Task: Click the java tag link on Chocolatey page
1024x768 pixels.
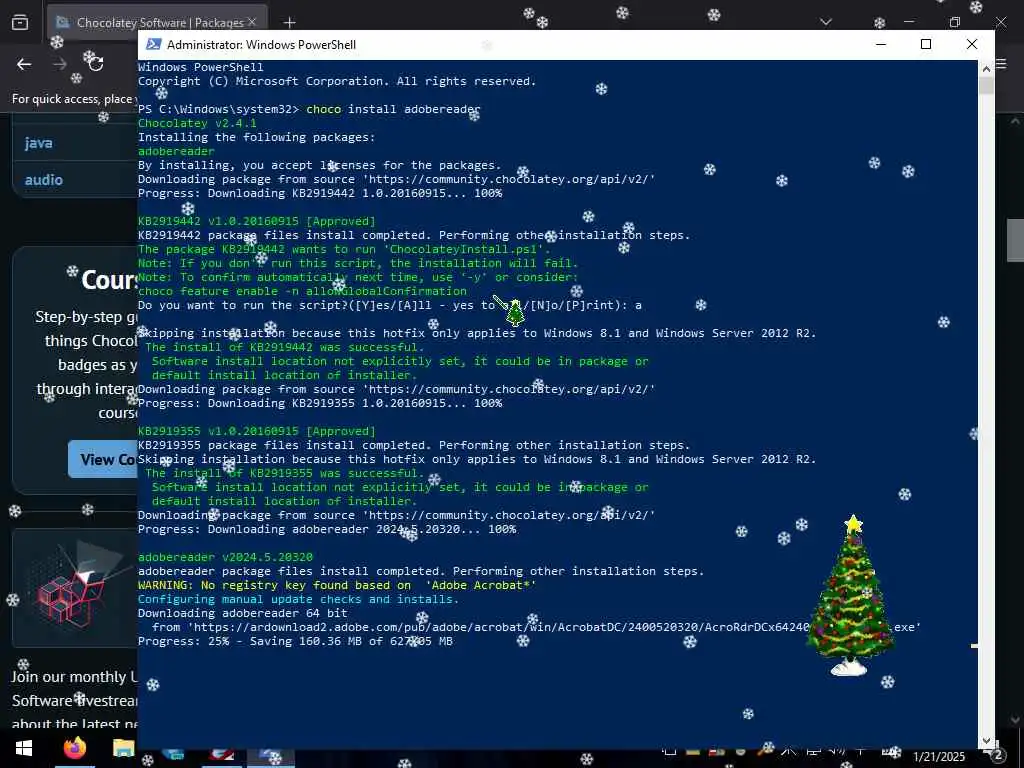Action: pos(39,143)
